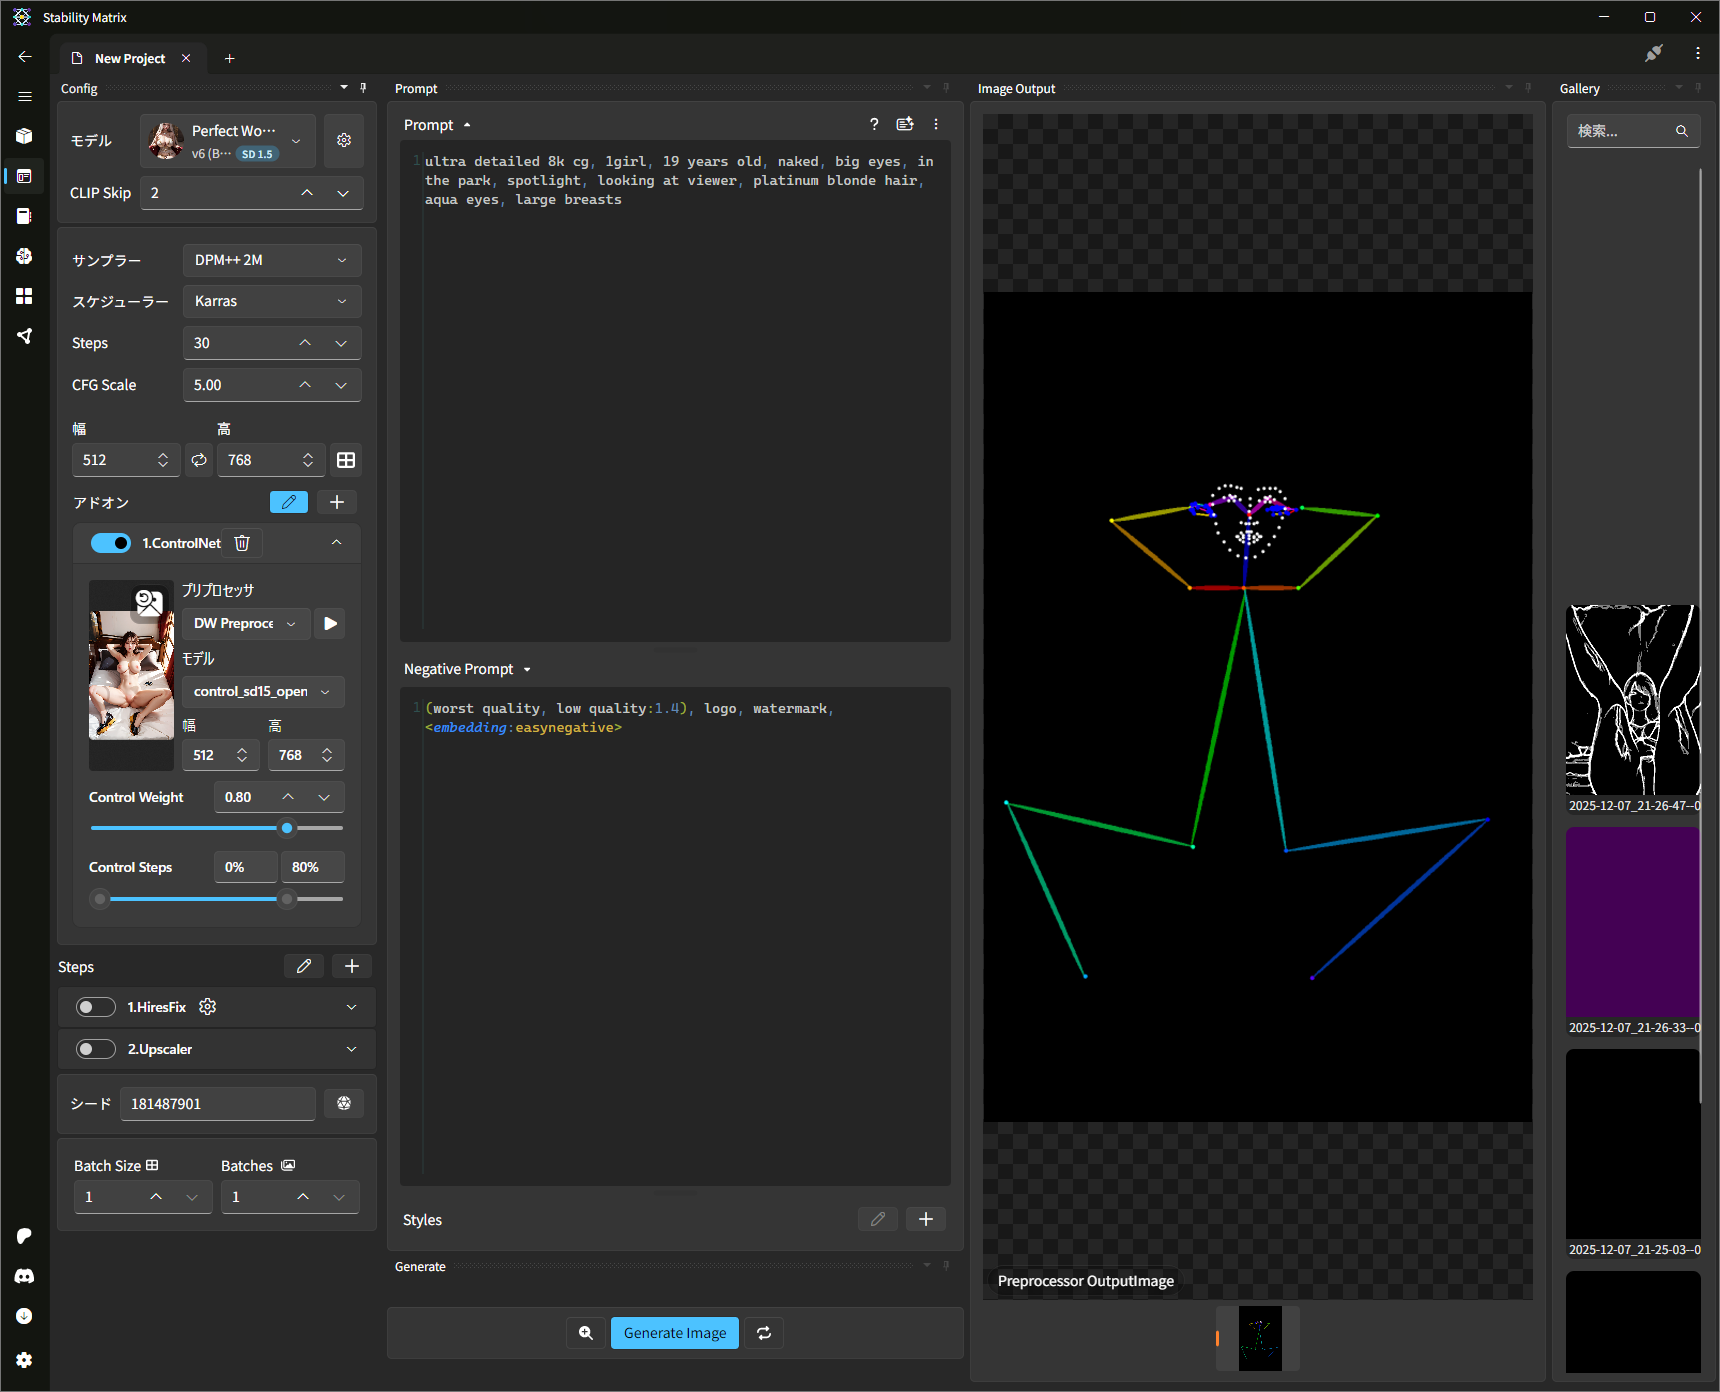The image size is (1720, 1392).
Task: Click the prompt help question mark
Action: pos(874,124)
